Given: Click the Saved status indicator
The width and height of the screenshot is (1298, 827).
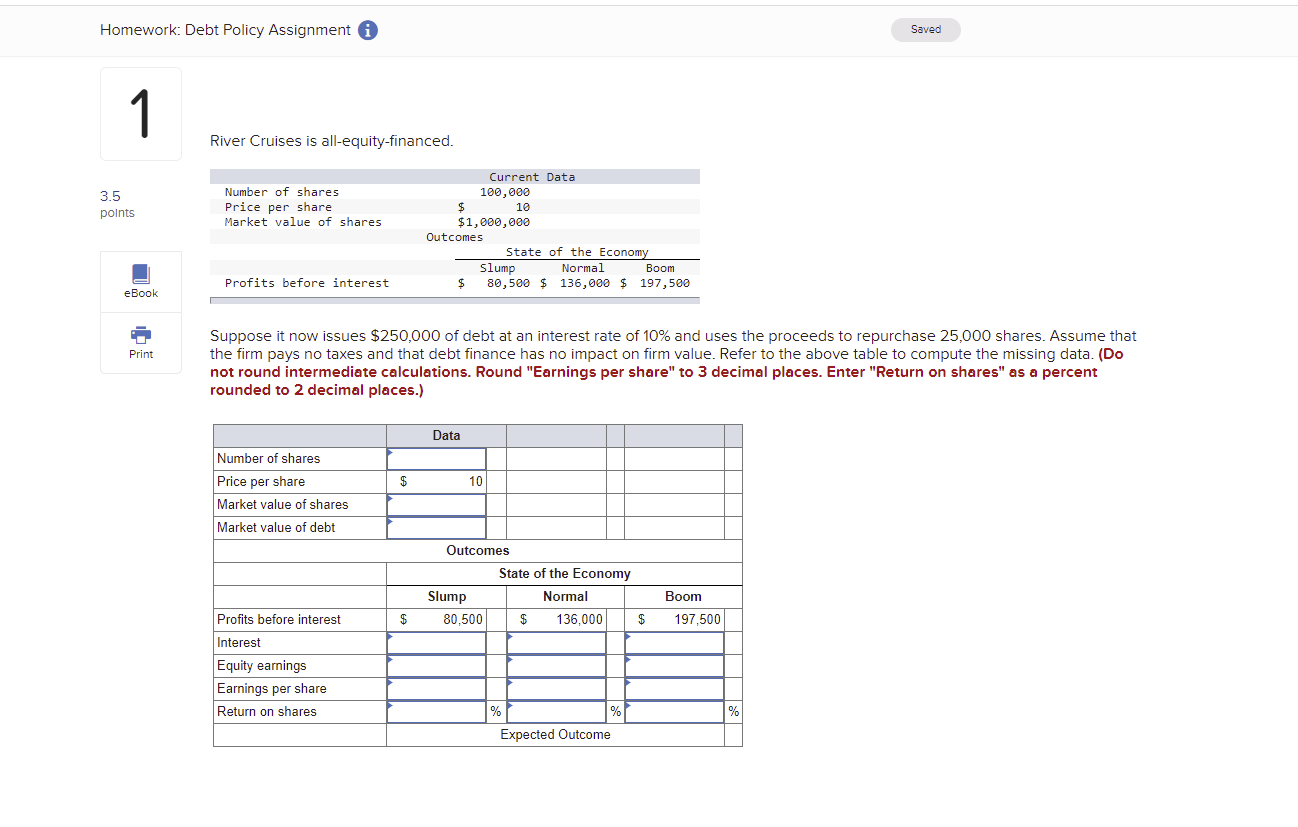Looking at the screenshot, I should click(925, 29).
